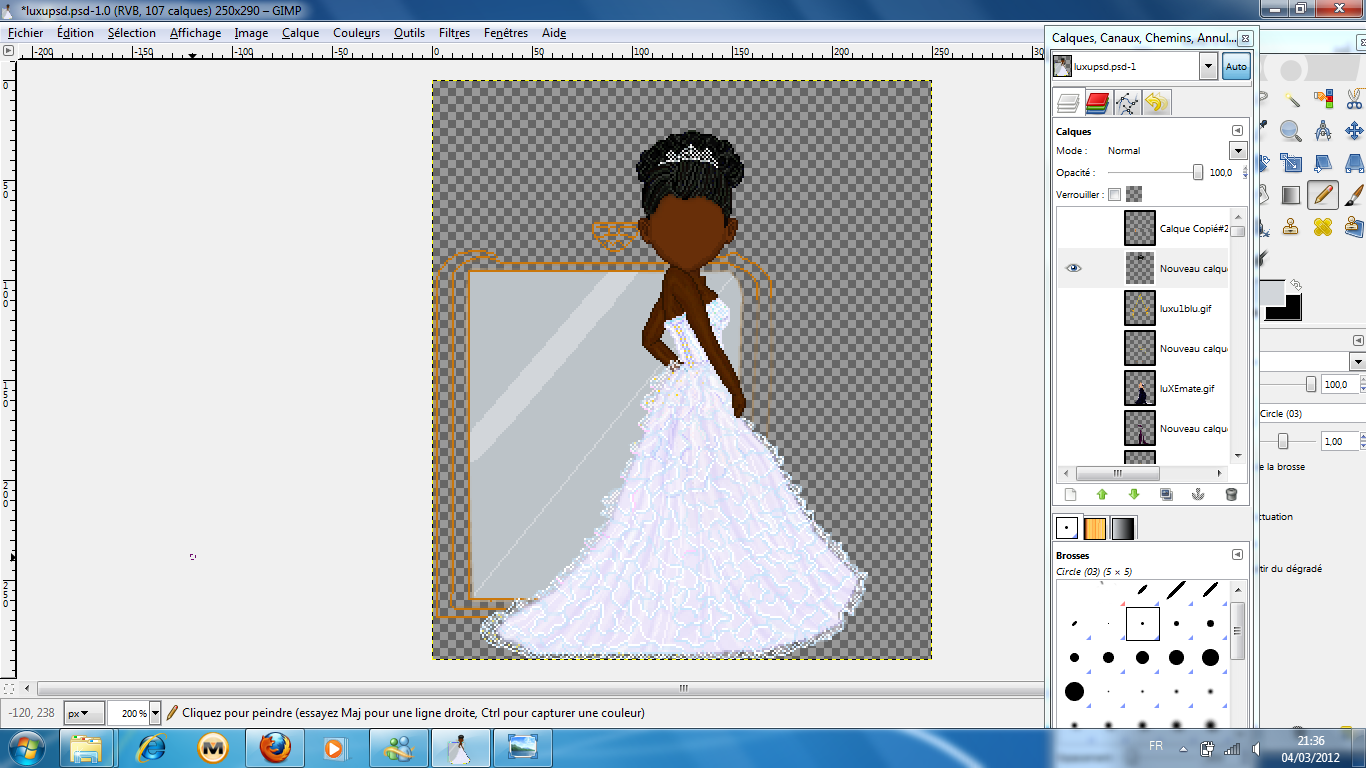The width and height of the screenshot is (1366, 768).
Task: Click the Auto button
Action: (1236, 67)
